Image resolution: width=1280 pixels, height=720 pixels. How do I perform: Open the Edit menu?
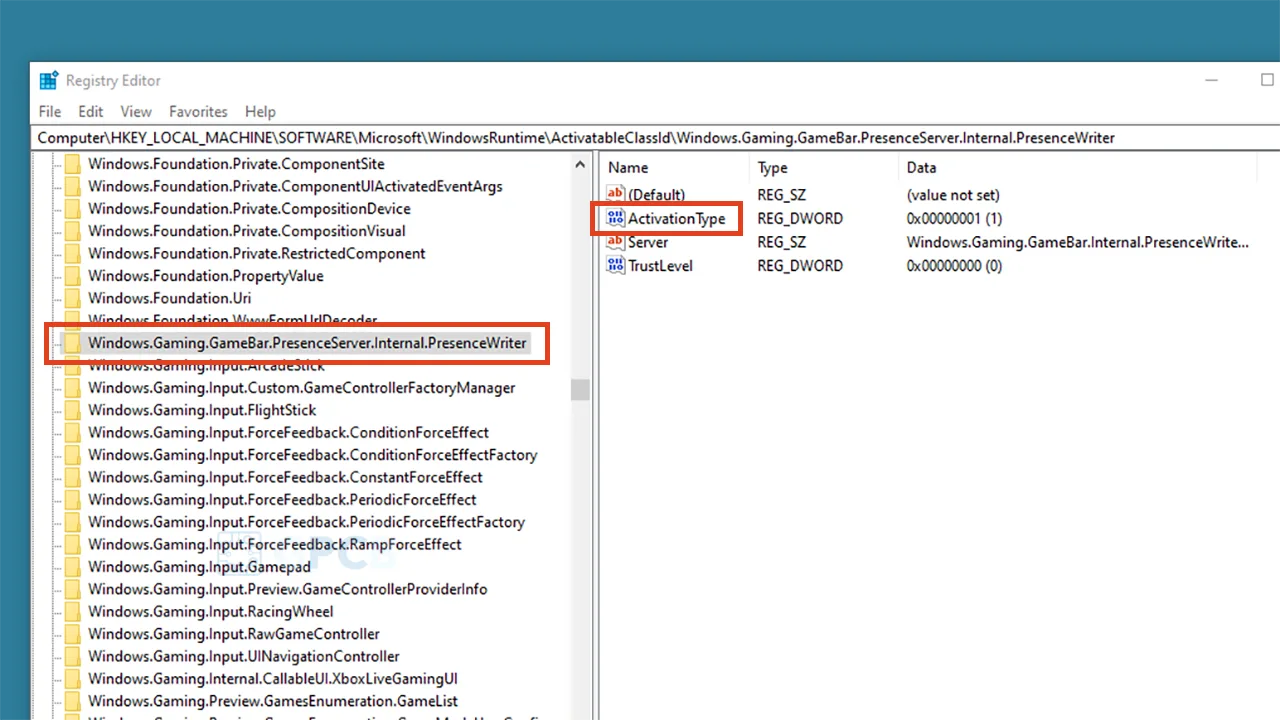pos(91,112)
